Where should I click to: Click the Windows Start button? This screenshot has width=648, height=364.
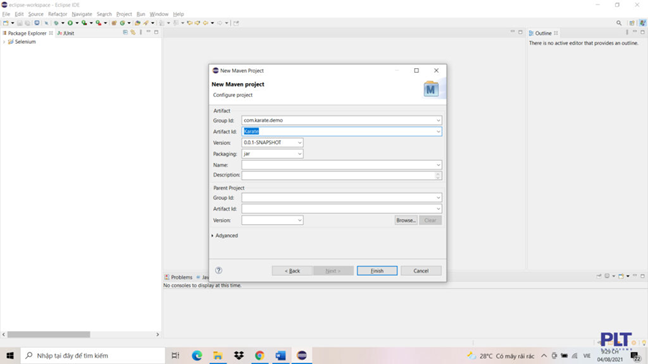pyautogui.click(x=10, y=355)
